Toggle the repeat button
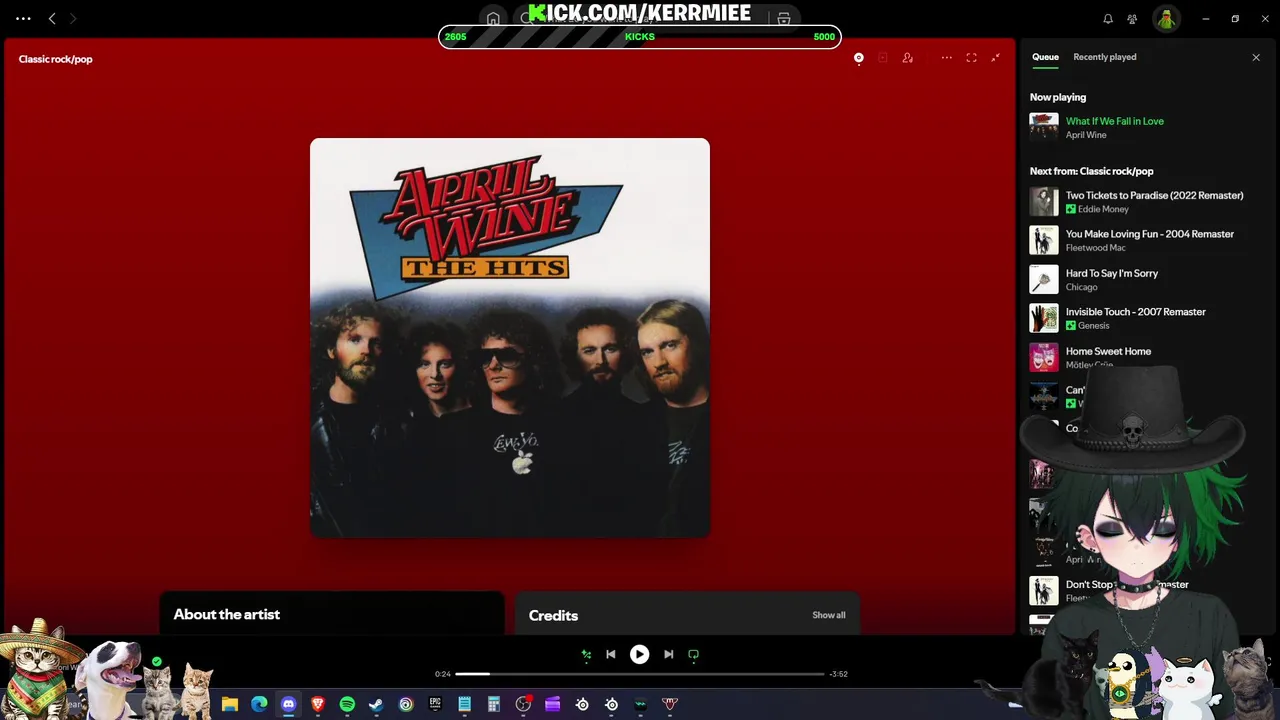The height and width of the screenshot is (720, 1280). 693,655
